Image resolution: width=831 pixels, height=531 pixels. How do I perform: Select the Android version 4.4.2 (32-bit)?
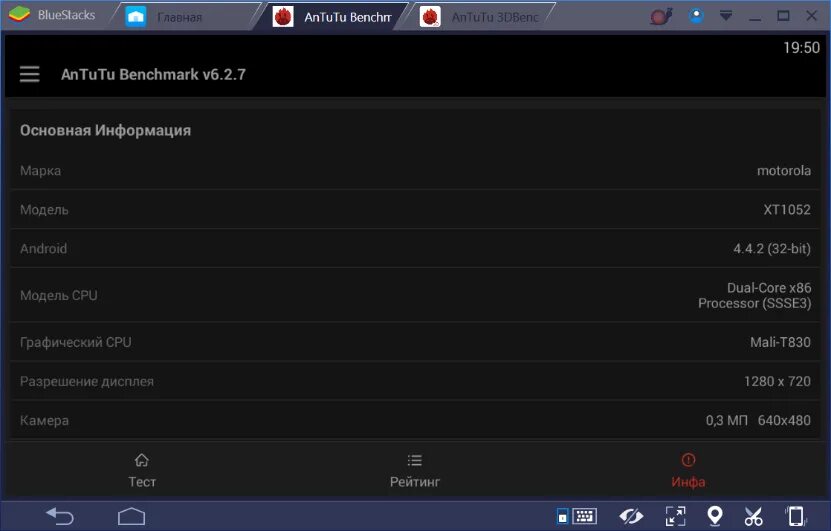tap(772, 249)
